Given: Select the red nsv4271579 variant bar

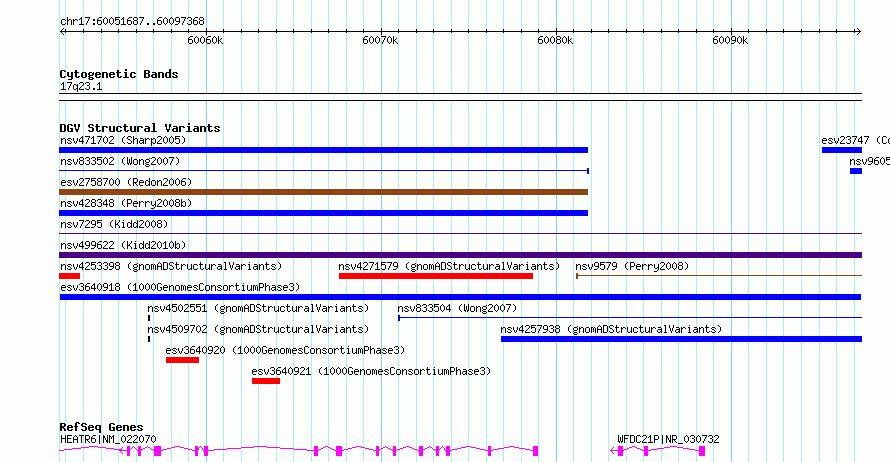Looking at the screenshot, I should (436, 276).
